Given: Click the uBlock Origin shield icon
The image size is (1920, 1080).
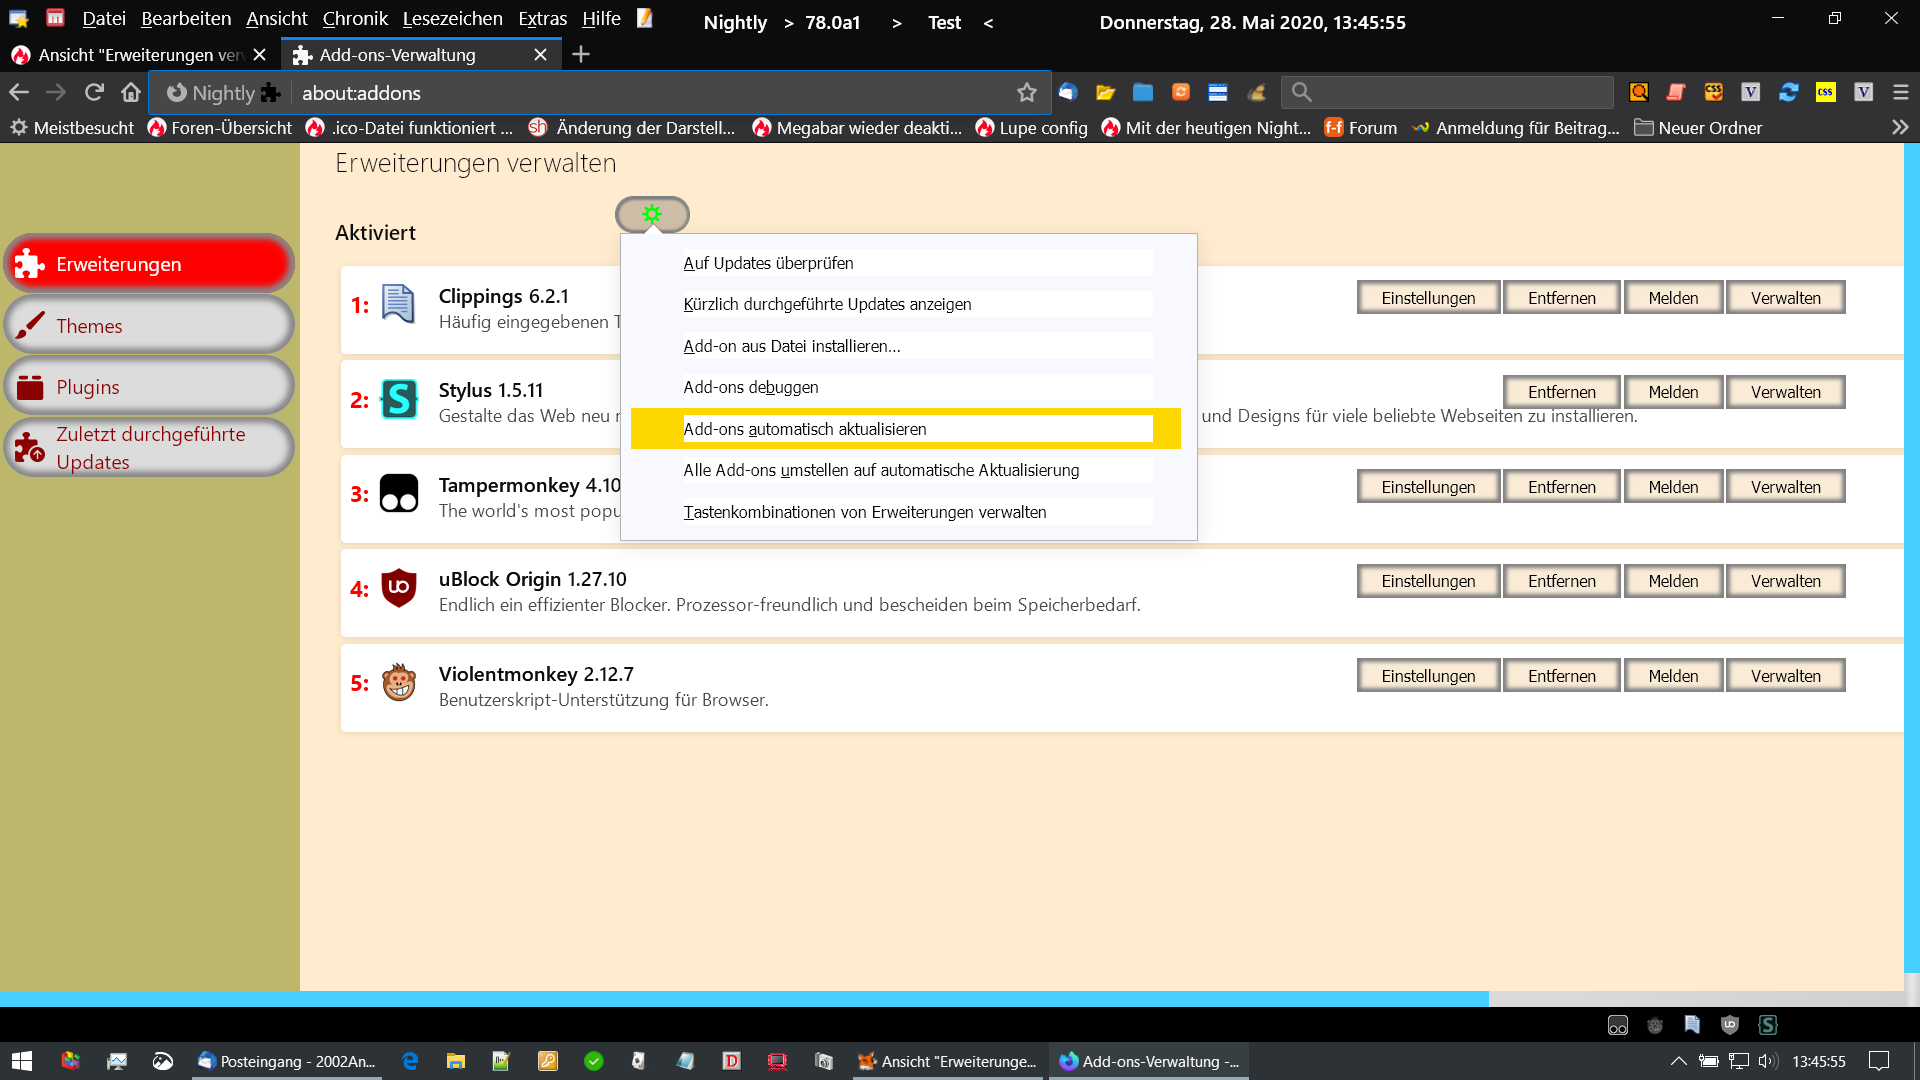Looking at the screenshot, I should pos(399,588).
